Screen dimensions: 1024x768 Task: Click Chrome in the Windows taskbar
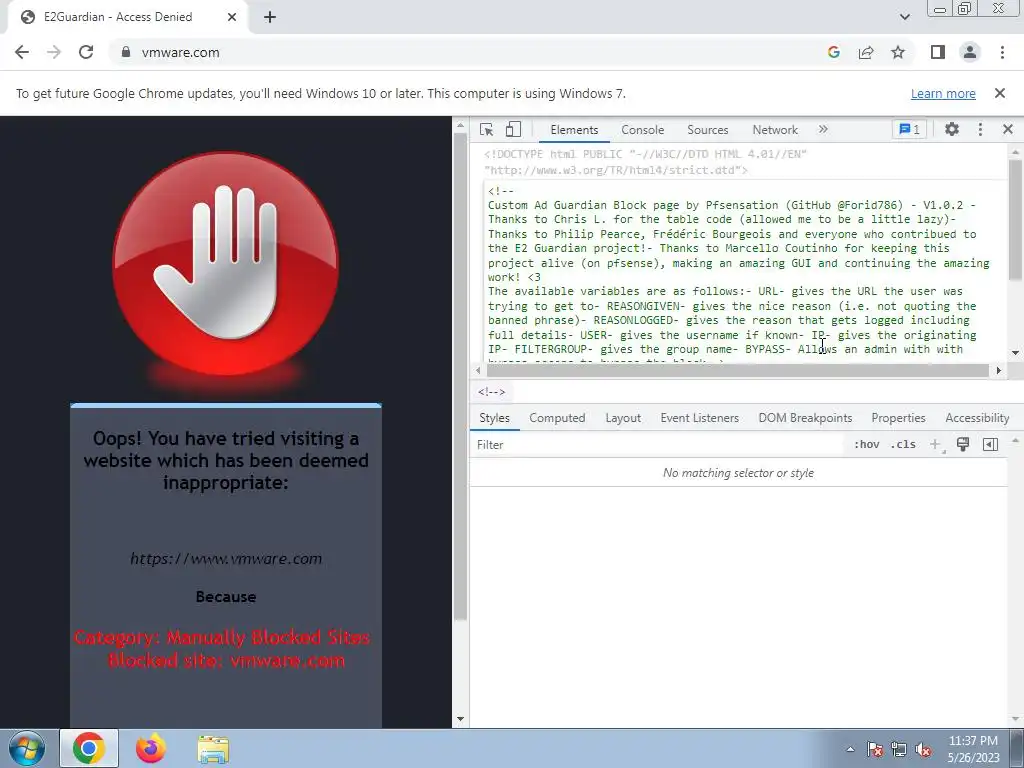tap(89, 748)
